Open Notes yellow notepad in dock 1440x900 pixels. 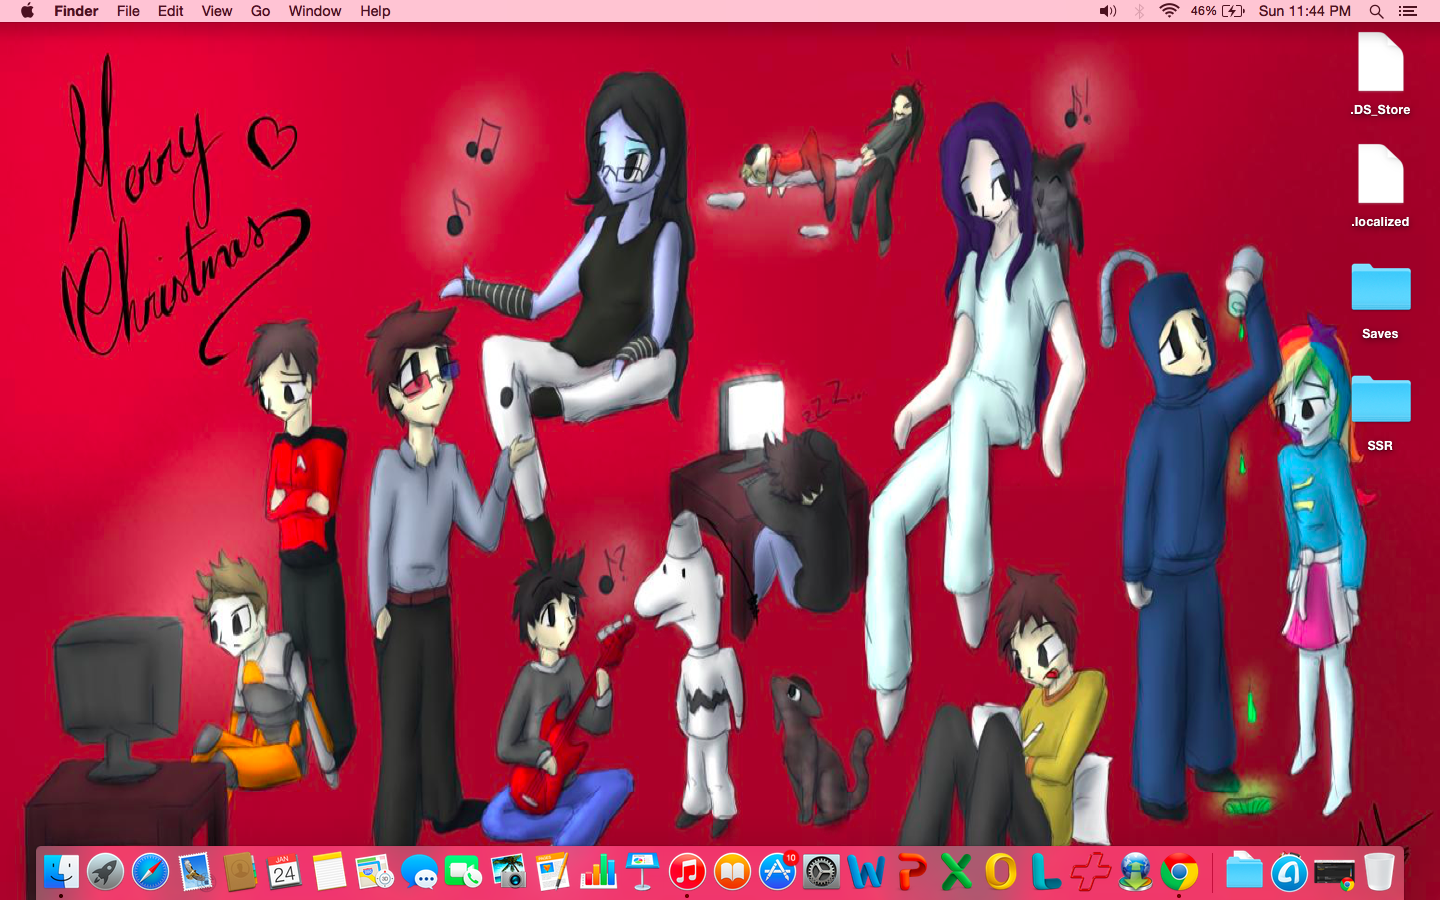(x=329, y=872)
